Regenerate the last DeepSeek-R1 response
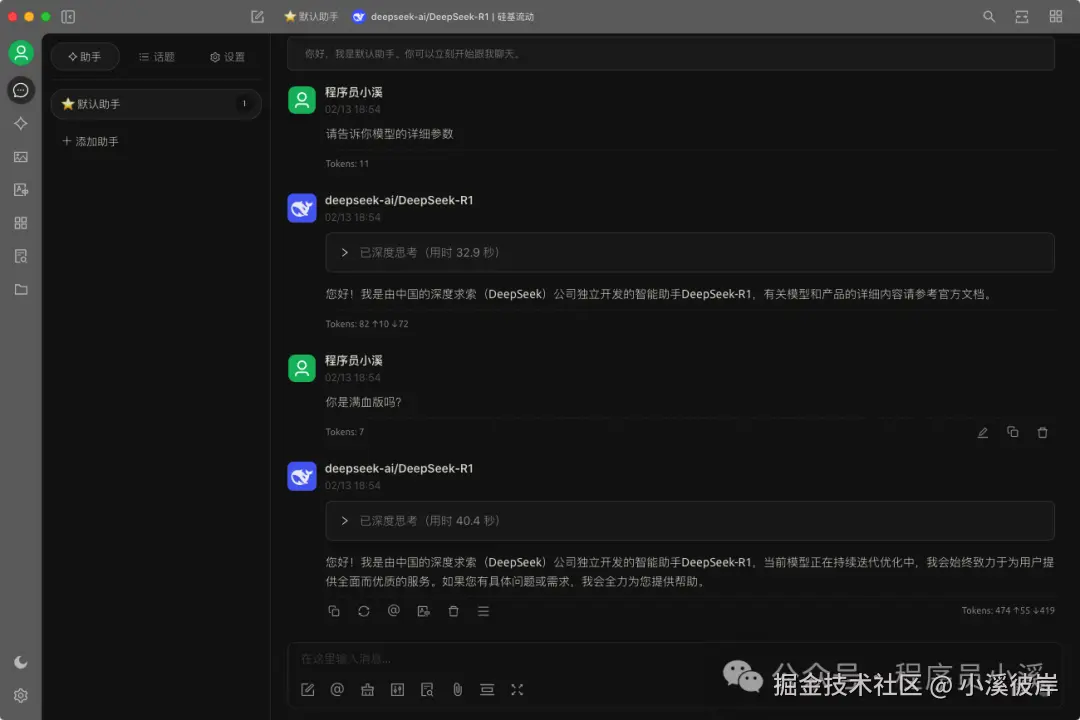1080x720 pixels. point(363,611)
